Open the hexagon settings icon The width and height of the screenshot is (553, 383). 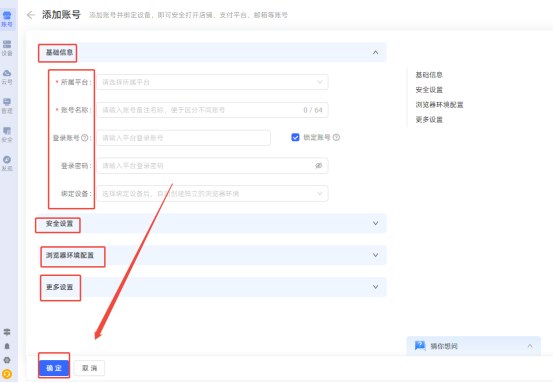coord(7,360)
